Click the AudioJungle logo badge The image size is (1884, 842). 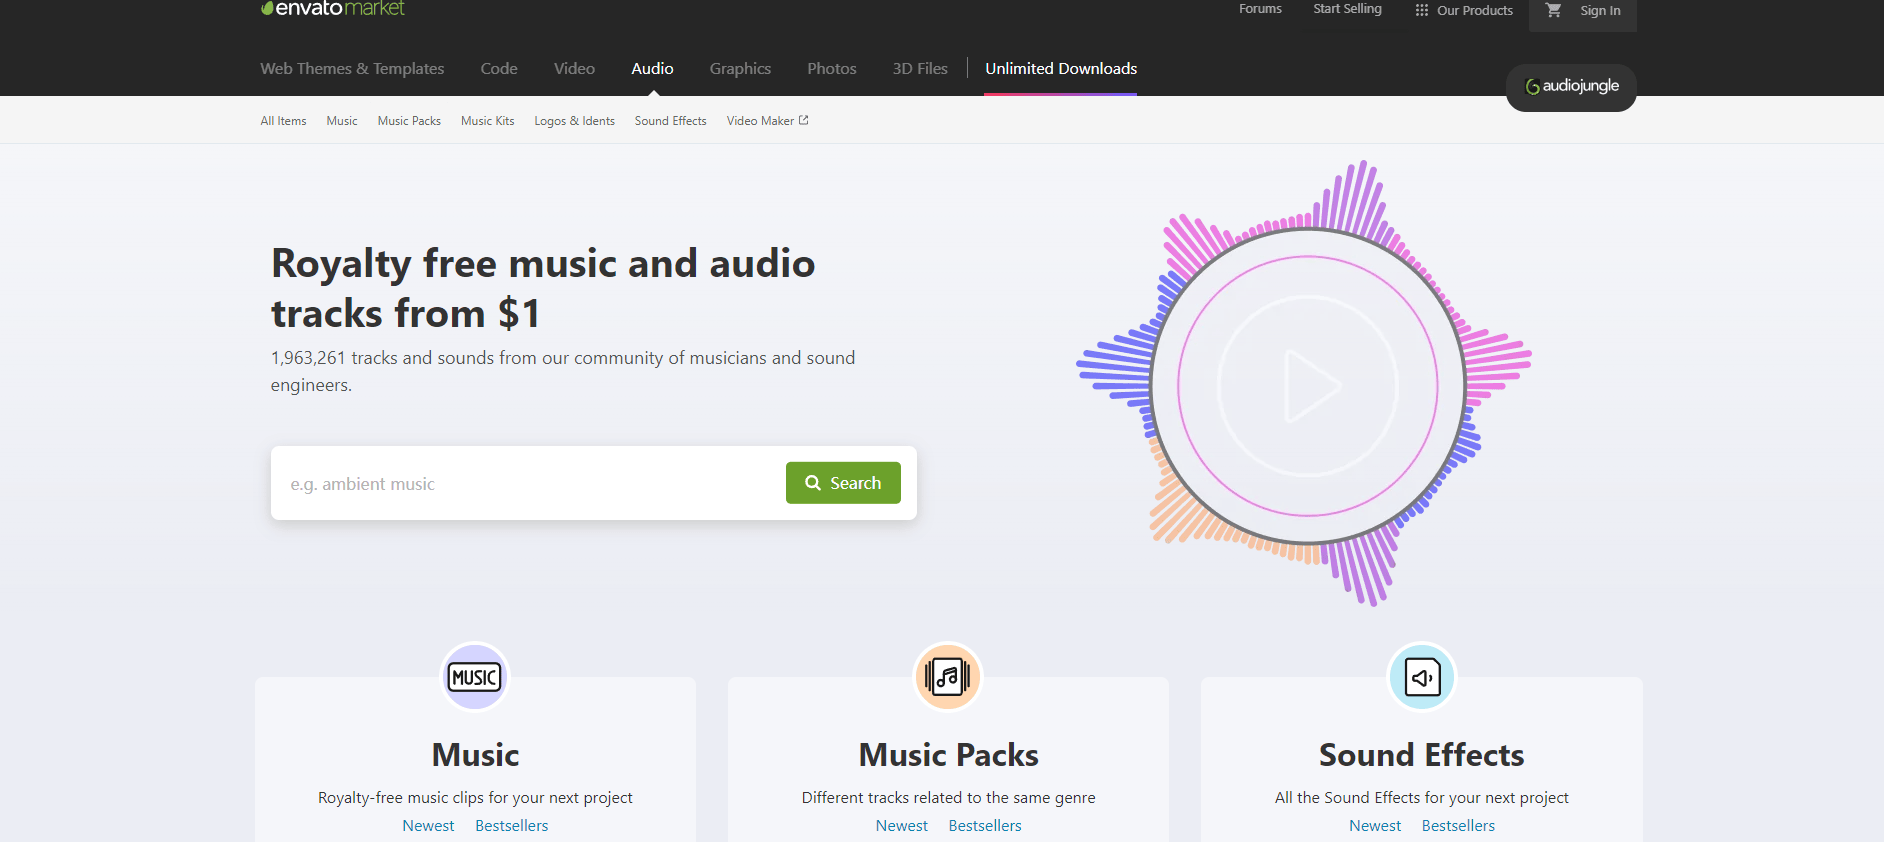(1571, 87)
